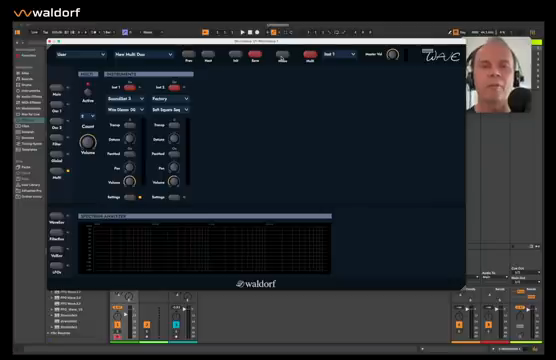Image resolution: width=556 pixels, height=360 pixels.
Task: Click the cyan track 3 activator button
Action: 176,325
